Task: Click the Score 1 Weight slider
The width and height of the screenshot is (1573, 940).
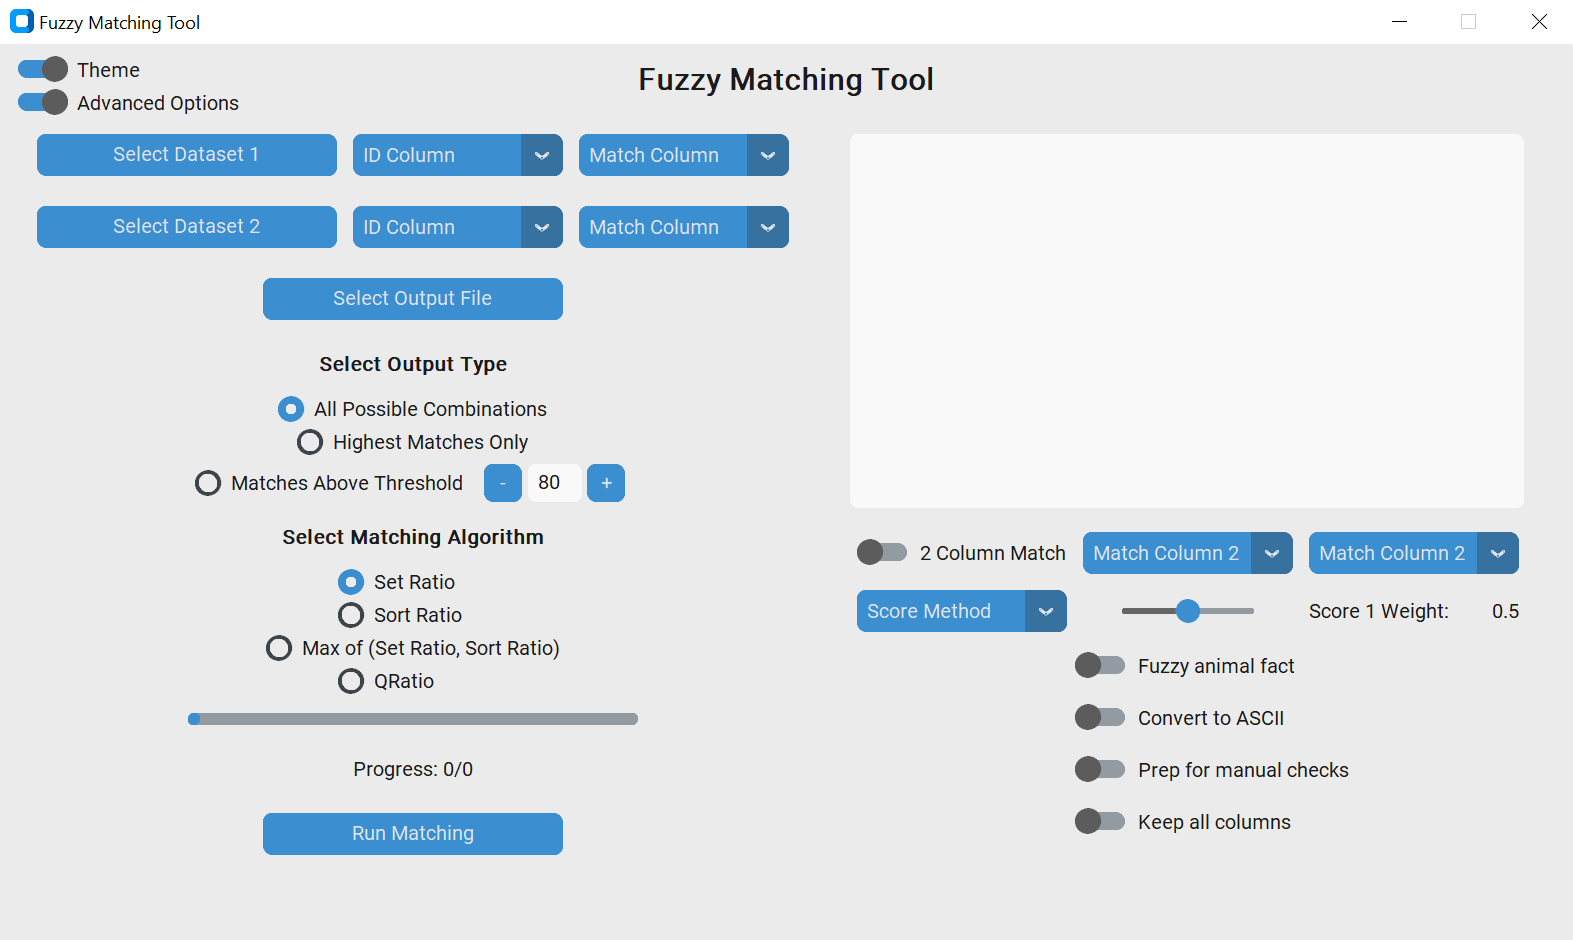Action: tap(1188, 611)
